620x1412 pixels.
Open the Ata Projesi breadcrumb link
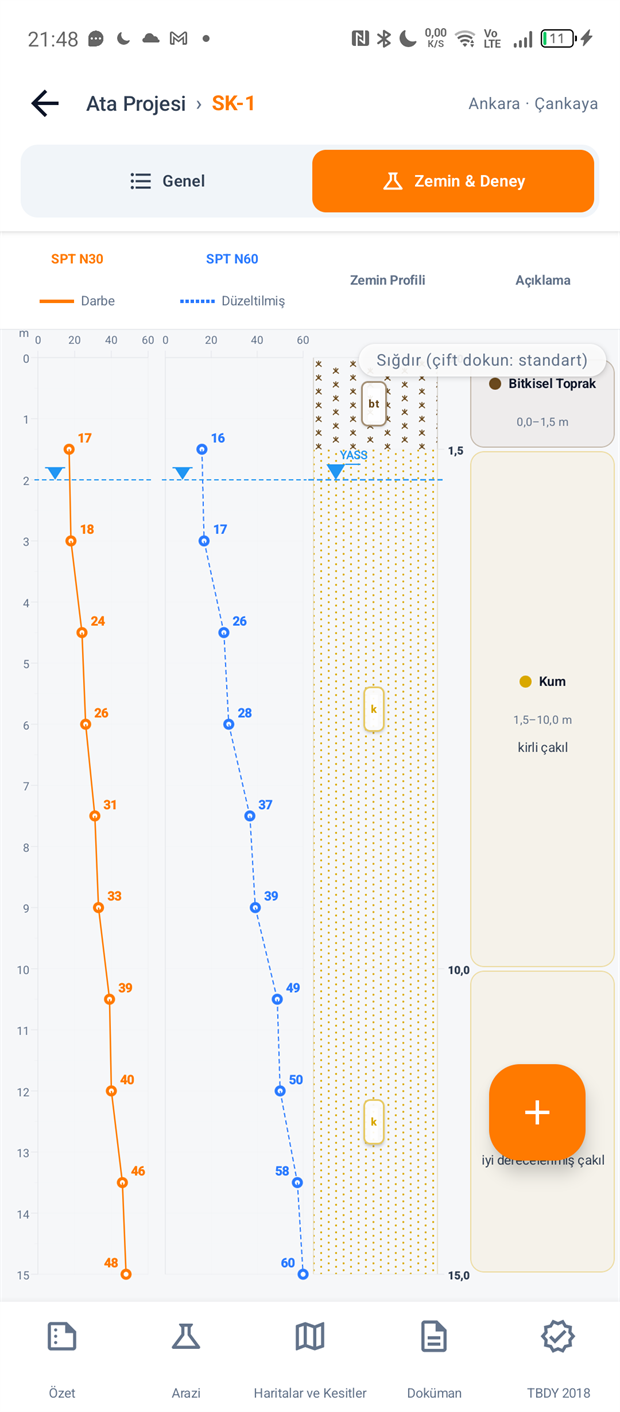coord(136,103)
